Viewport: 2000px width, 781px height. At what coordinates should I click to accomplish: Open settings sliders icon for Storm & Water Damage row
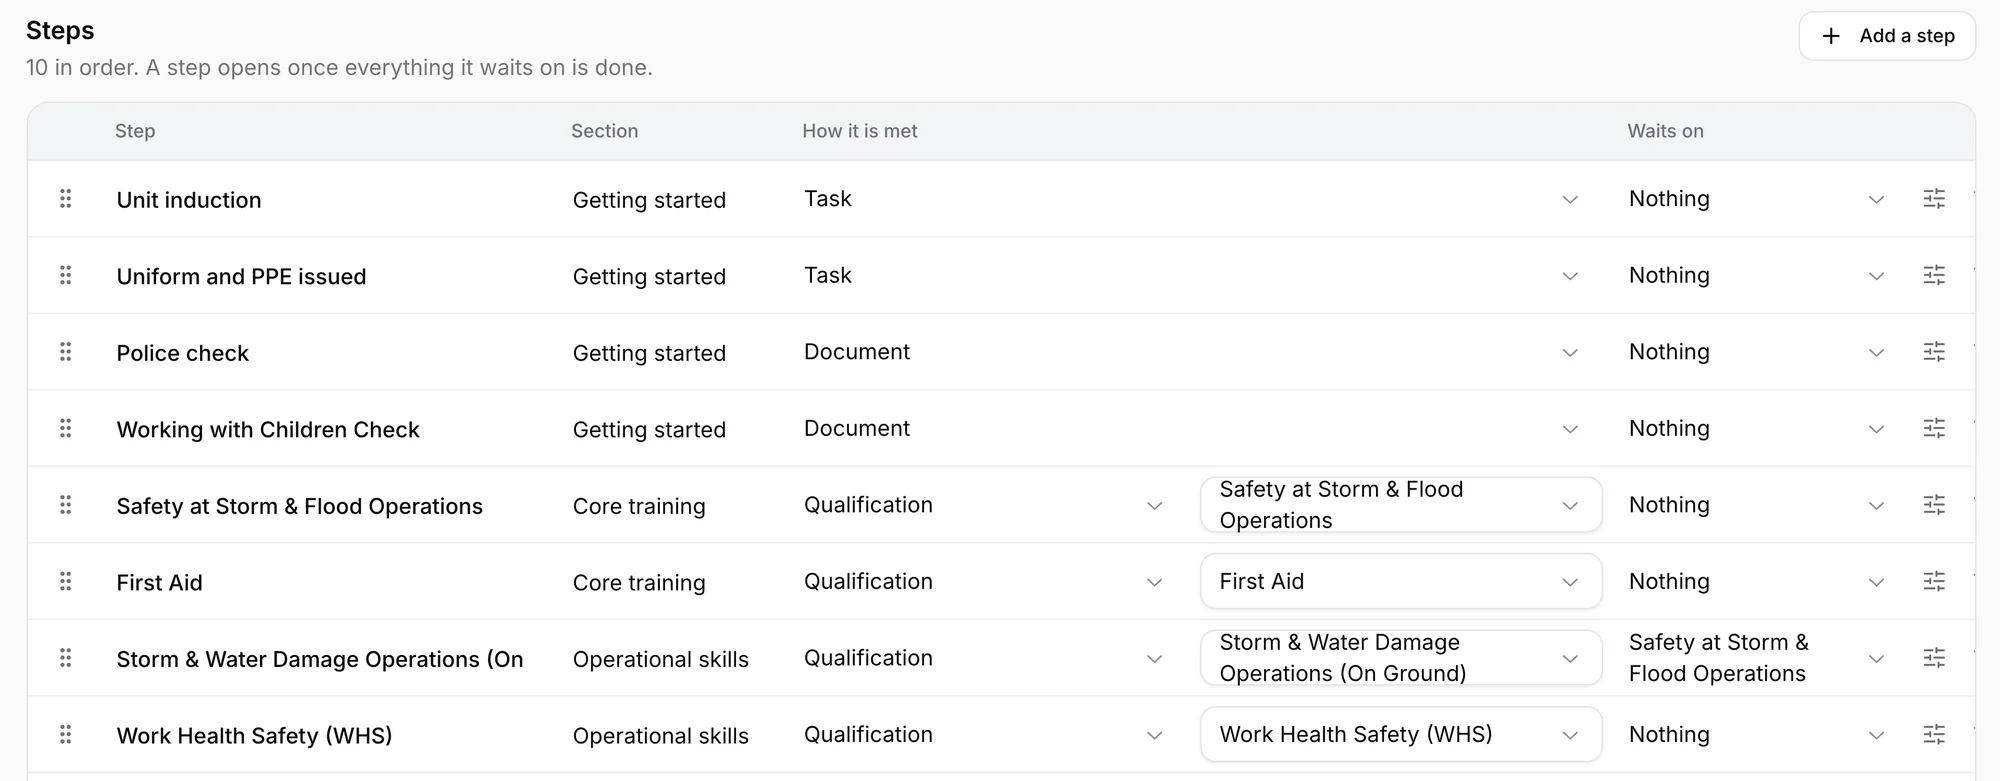(x=1934, y=658)
